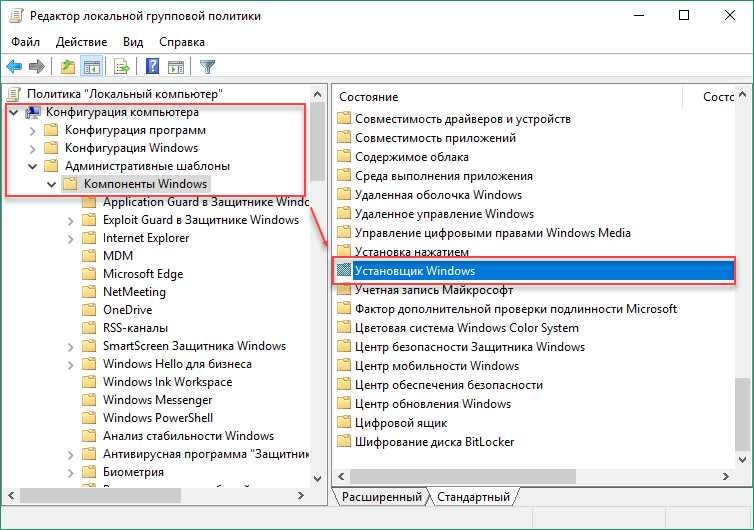This screenshot has height=530, width=754.
Task: Click the Group Policy Editor title bar icon
Action: click(x=16, y=15)
